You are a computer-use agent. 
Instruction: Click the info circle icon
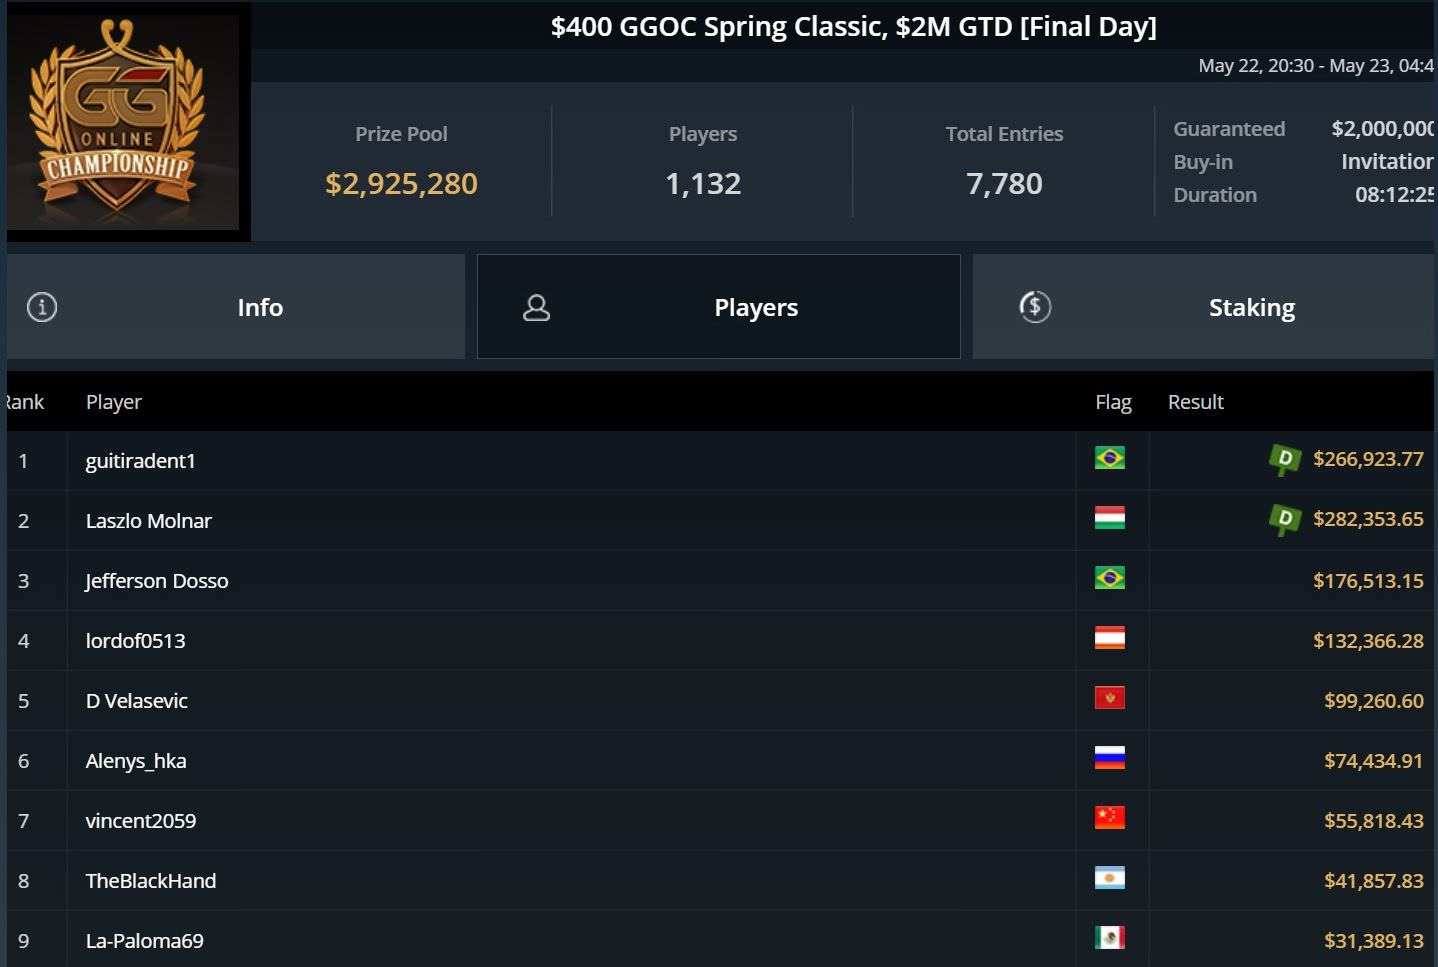click(42, 307)
